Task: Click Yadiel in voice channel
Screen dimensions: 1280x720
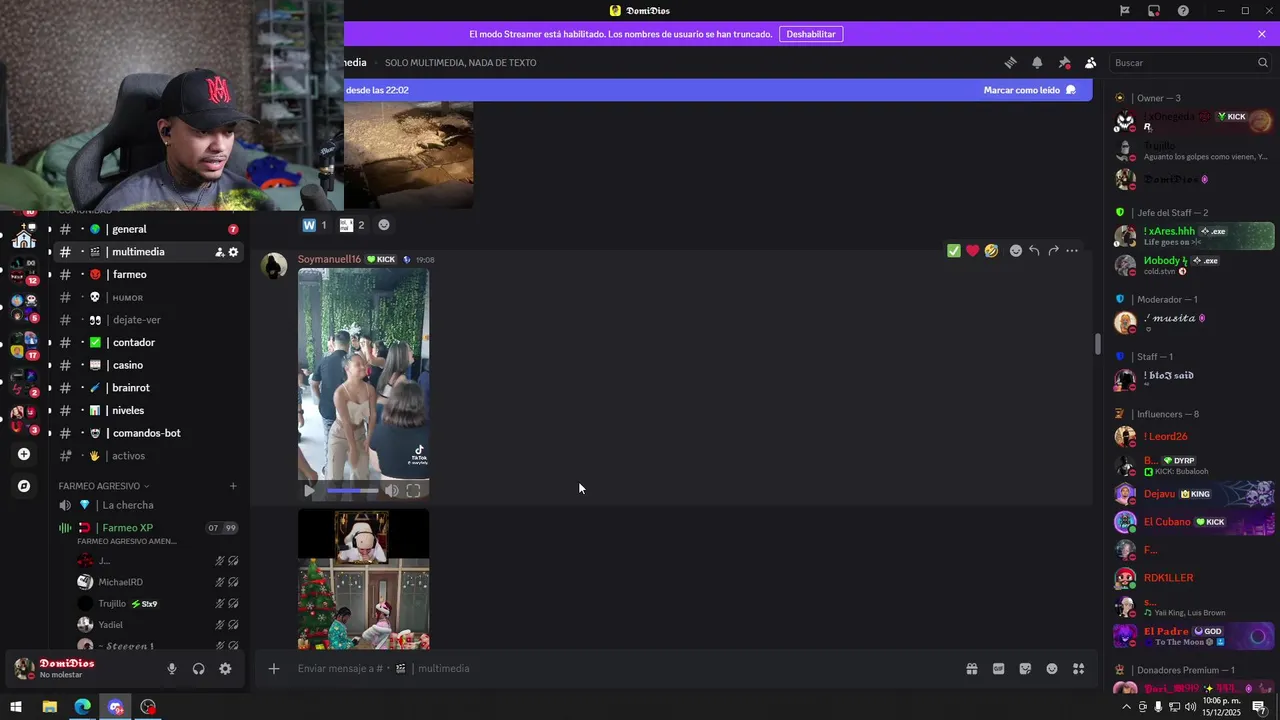Action: 110,625
